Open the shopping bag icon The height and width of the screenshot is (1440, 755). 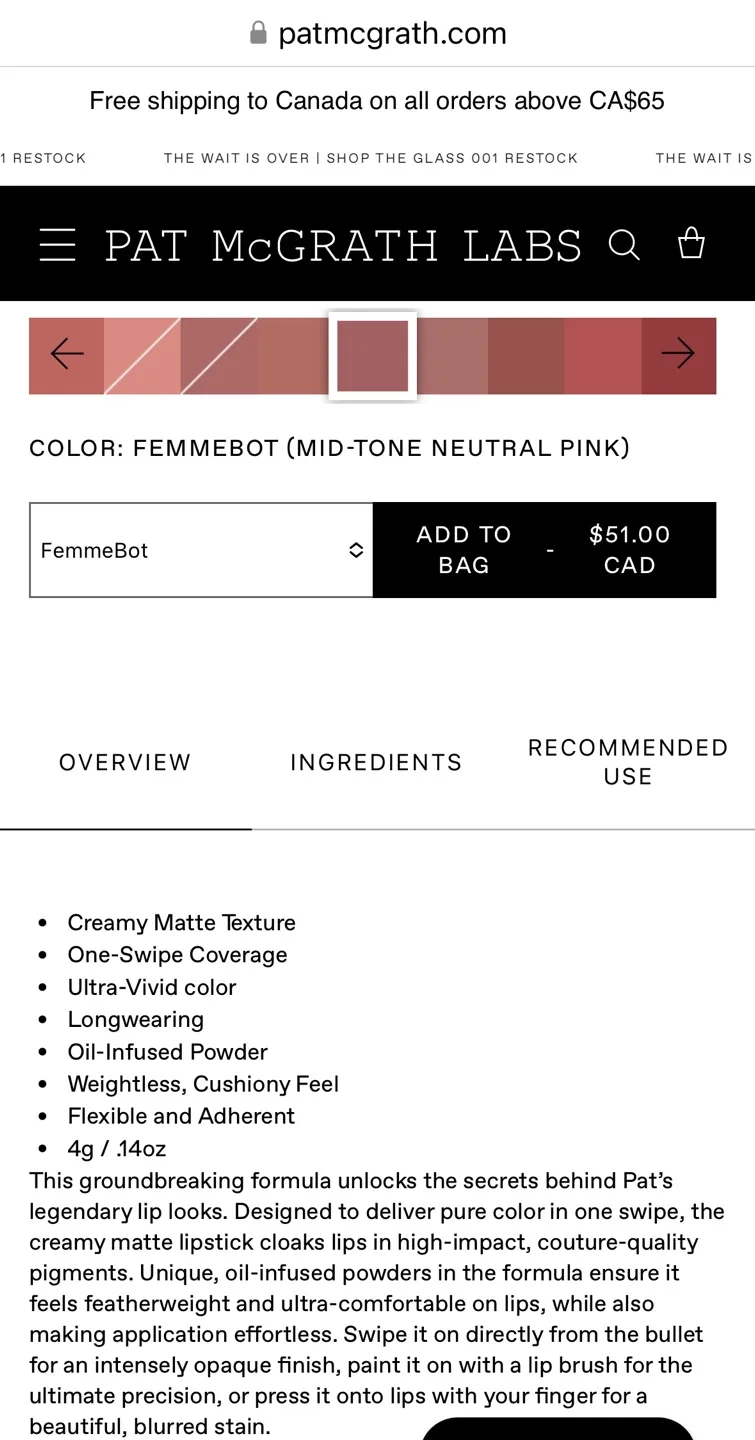point(691,243)
